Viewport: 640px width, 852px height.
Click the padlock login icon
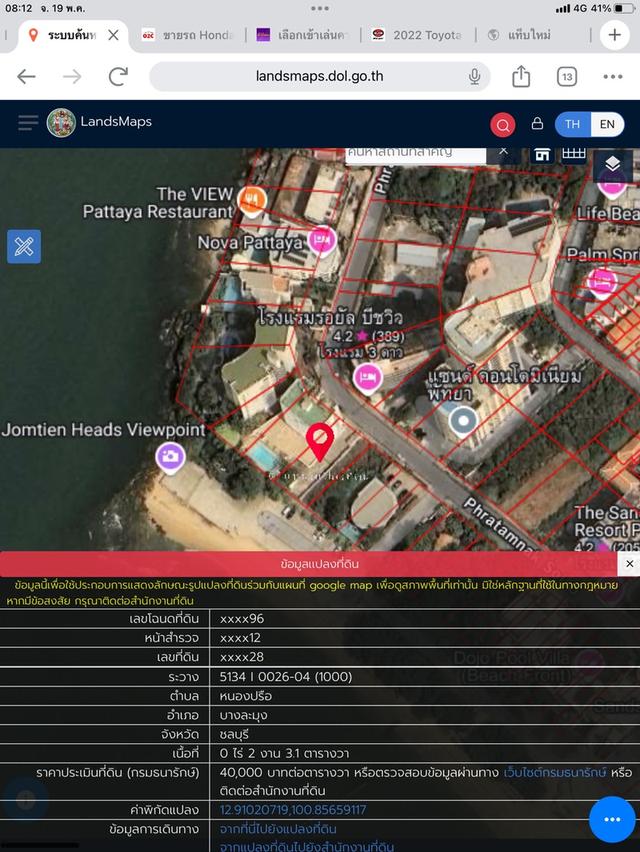[537, 124]
